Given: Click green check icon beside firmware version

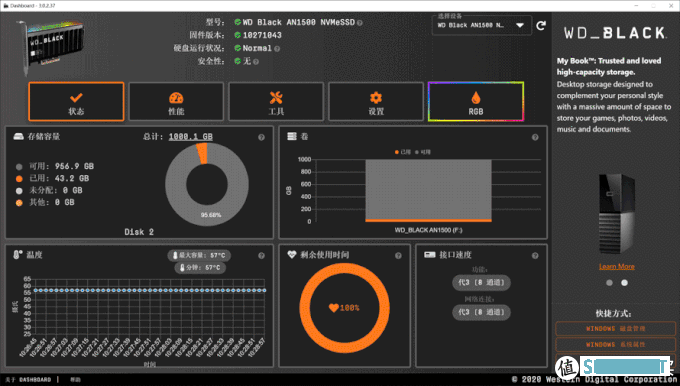Looking at the screenshot, I should pos(237,35).
